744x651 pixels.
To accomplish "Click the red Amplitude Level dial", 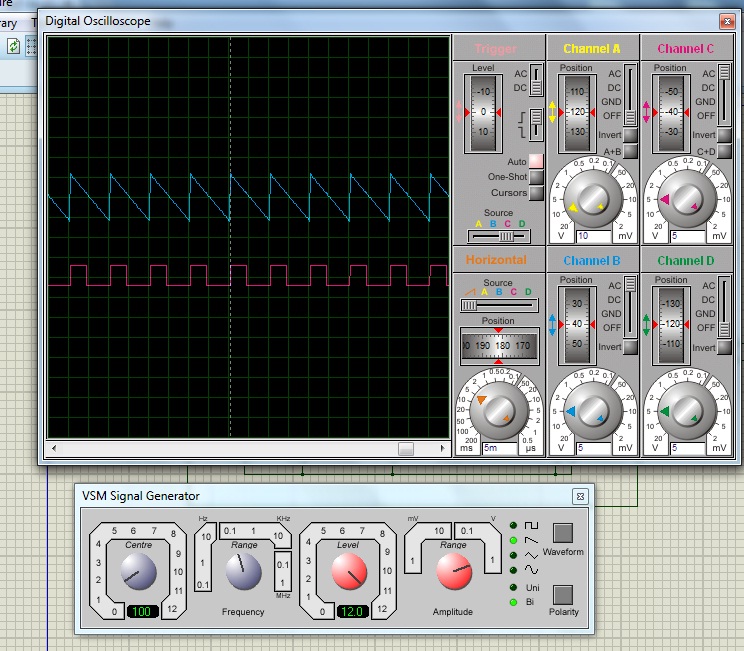I will 348,572.
